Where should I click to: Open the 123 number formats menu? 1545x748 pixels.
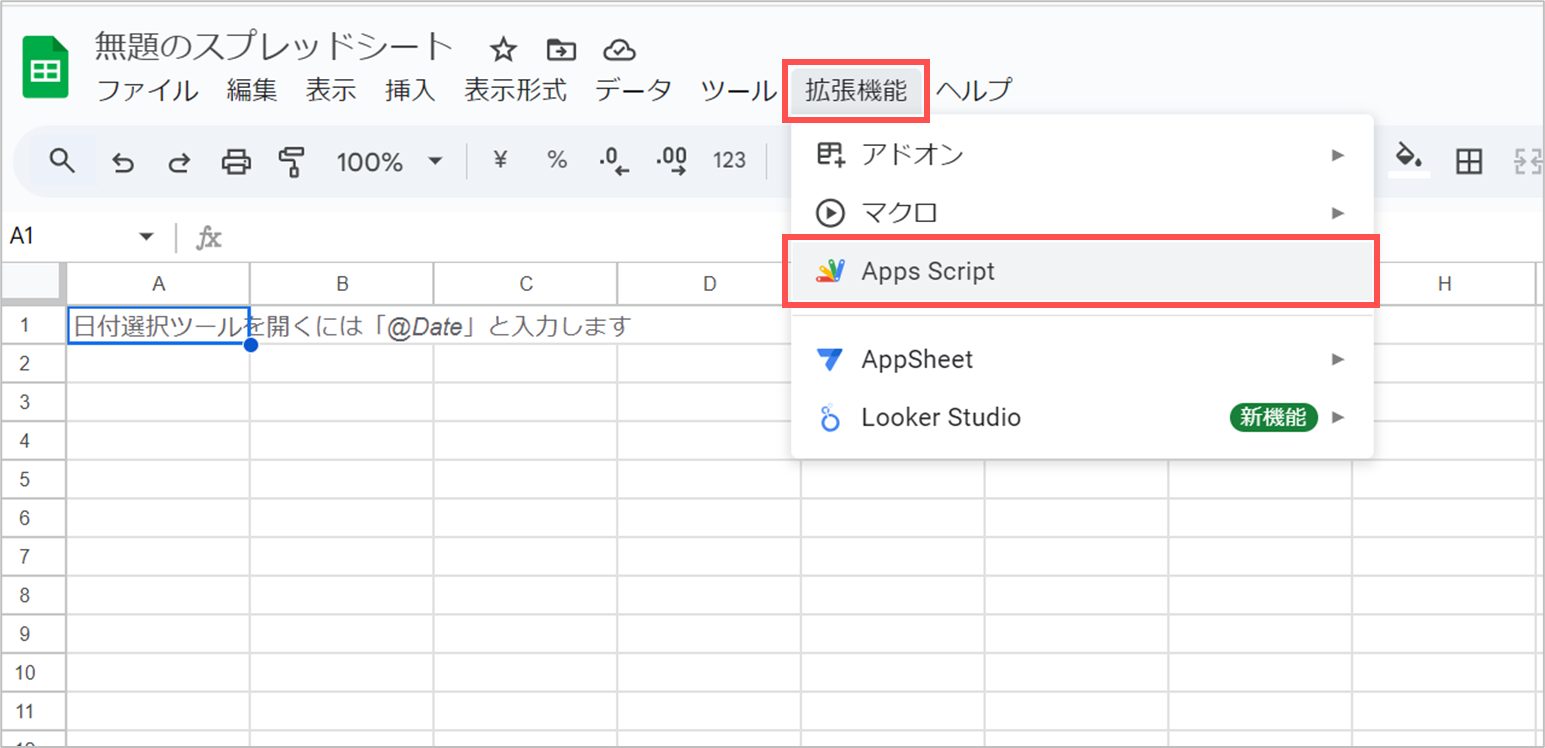(729, 160)
